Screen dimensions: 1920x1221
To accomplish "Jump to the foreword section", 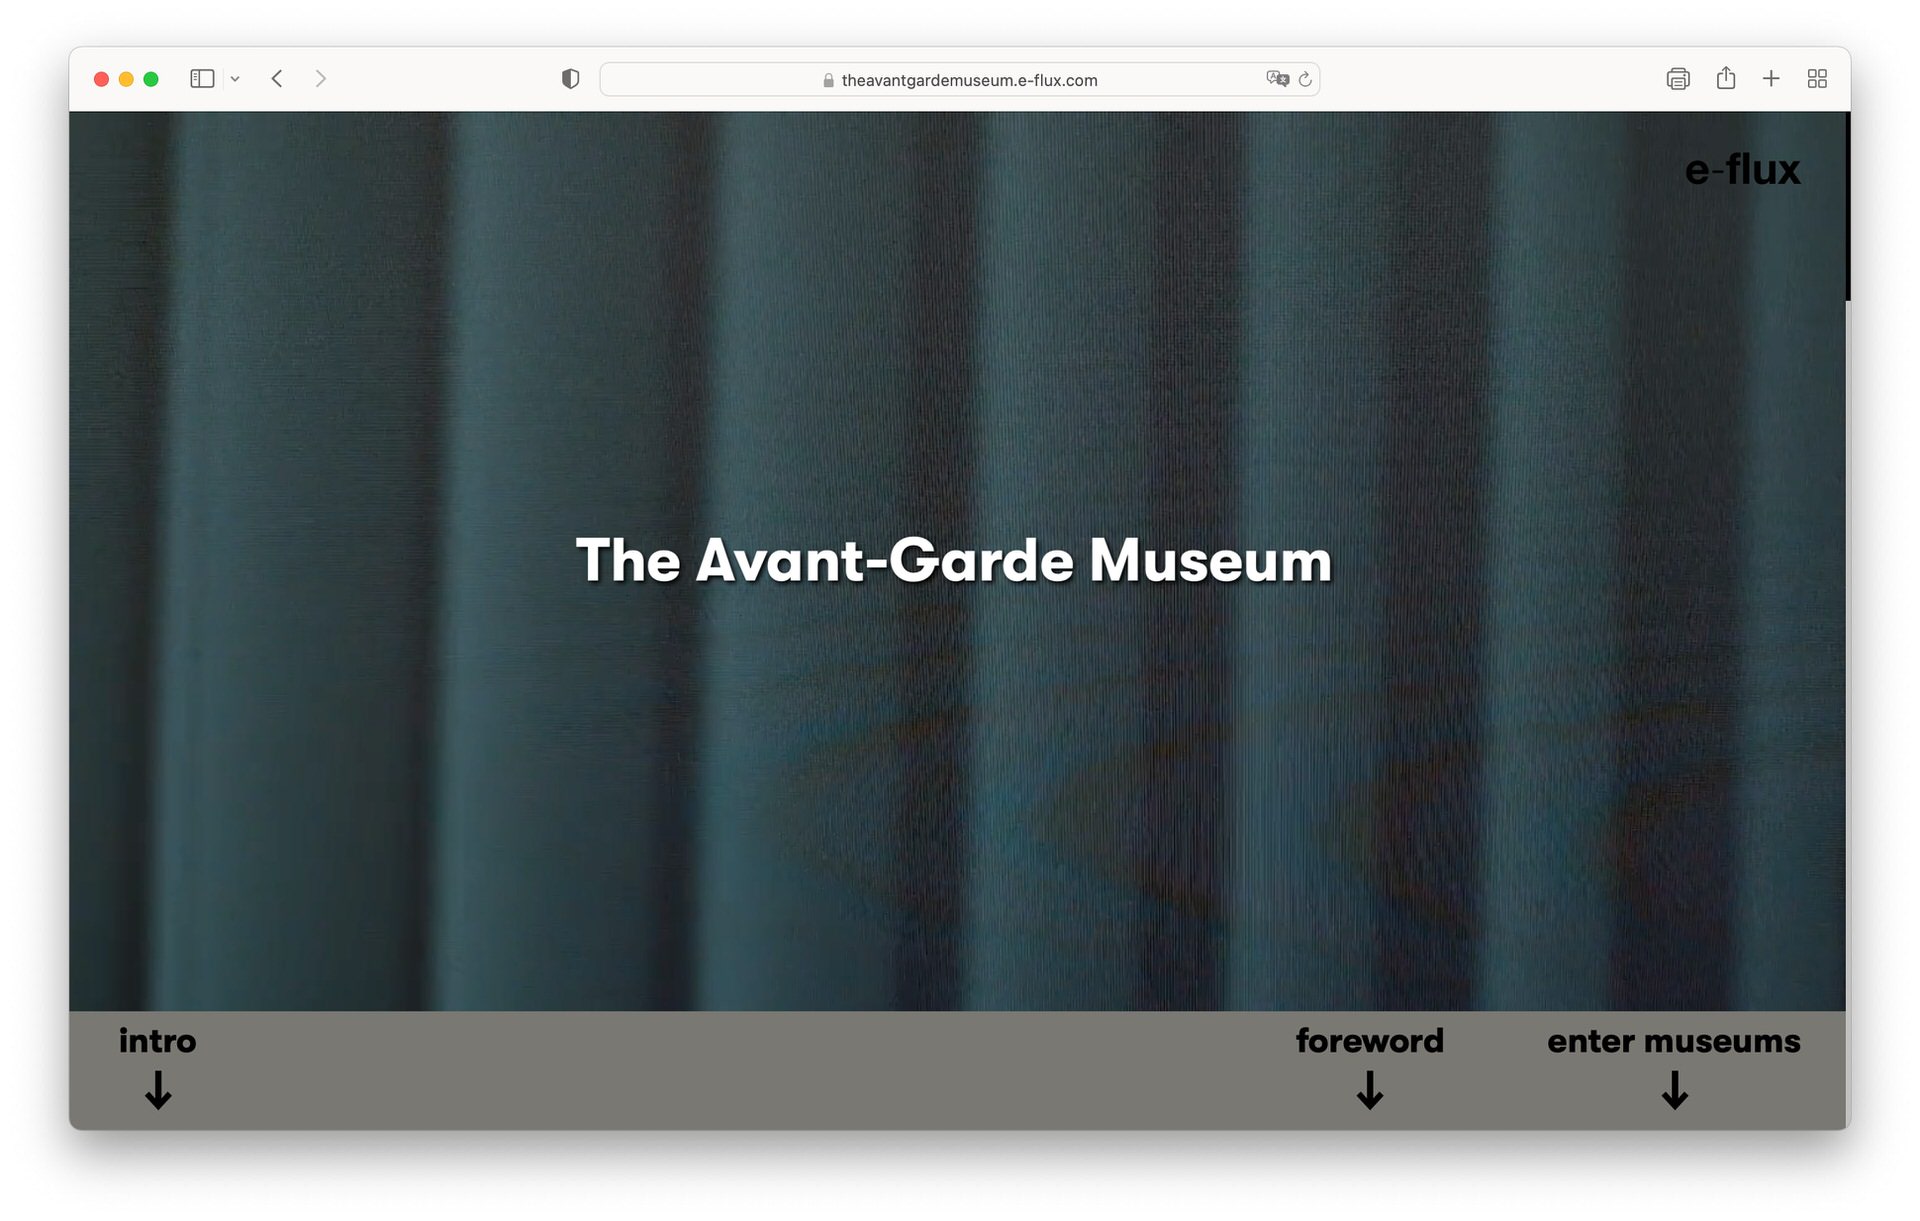I will (1369, 1041).
